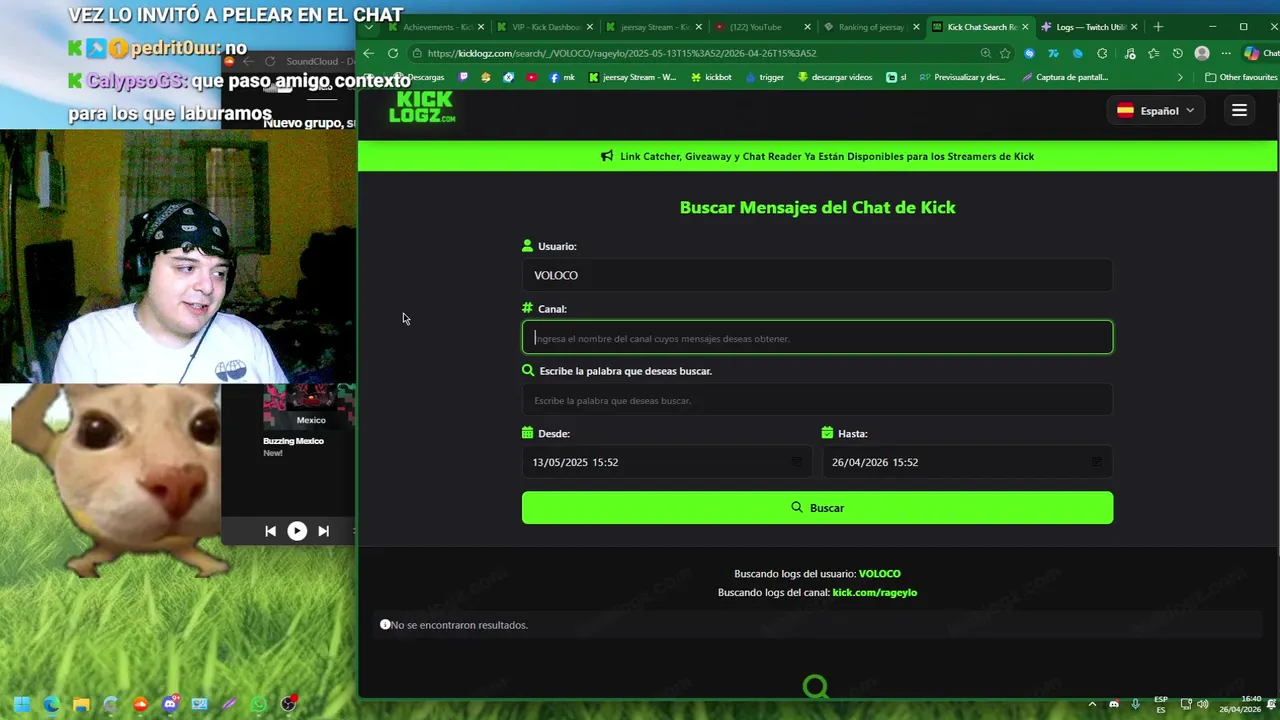Bookmark this page with the star icon
This screenshot has width=1280, height=720.
pos(1005,53)
